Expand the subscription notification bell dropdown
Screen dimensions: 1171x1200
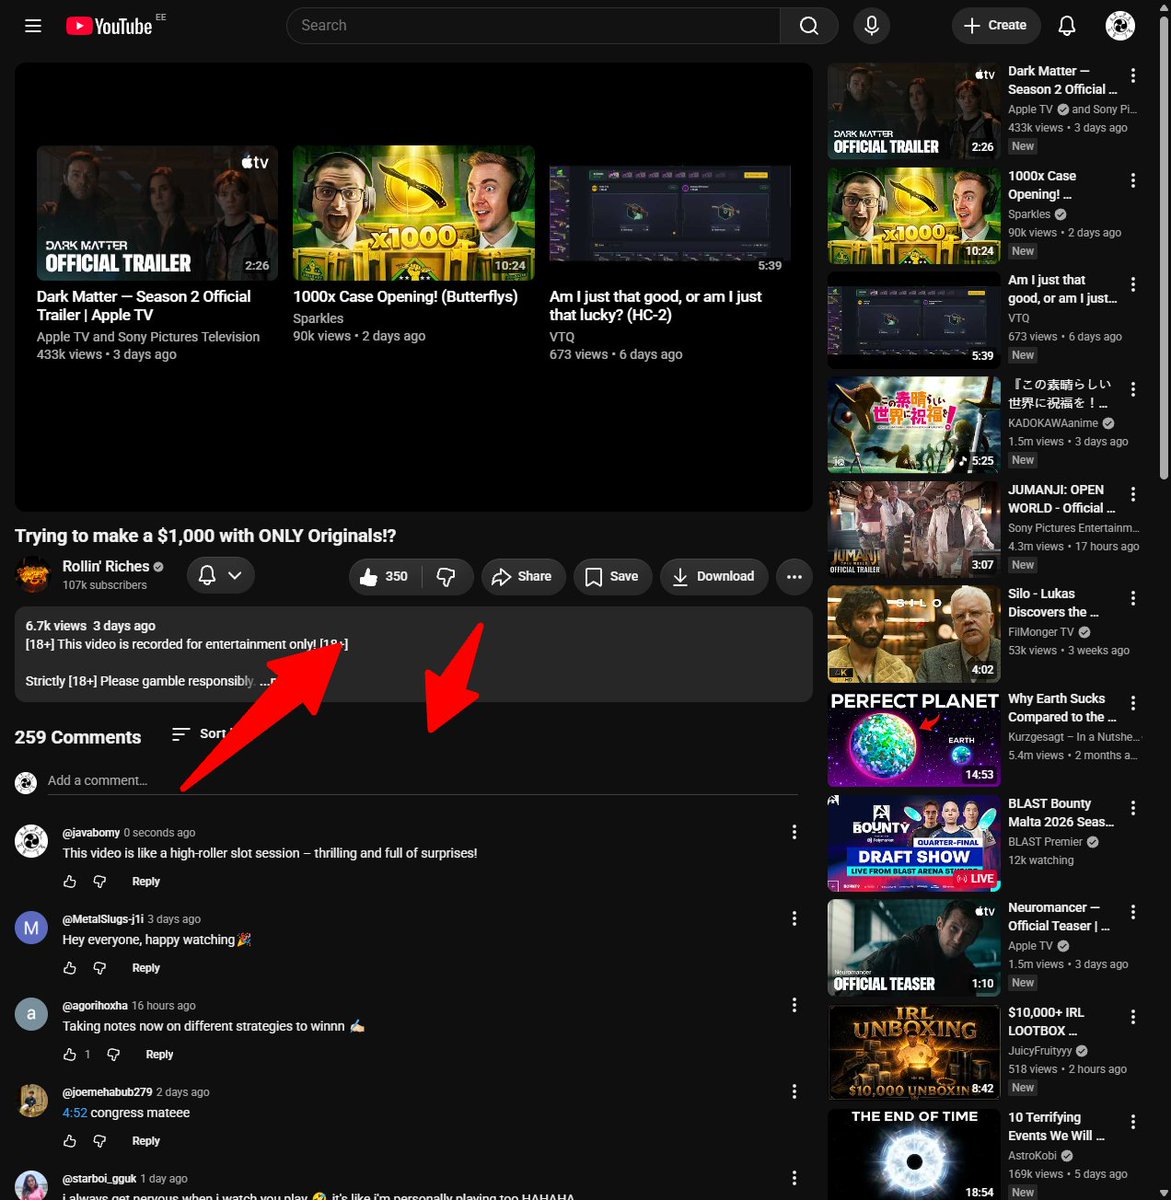pyautogui.click(x=220, y=575)
